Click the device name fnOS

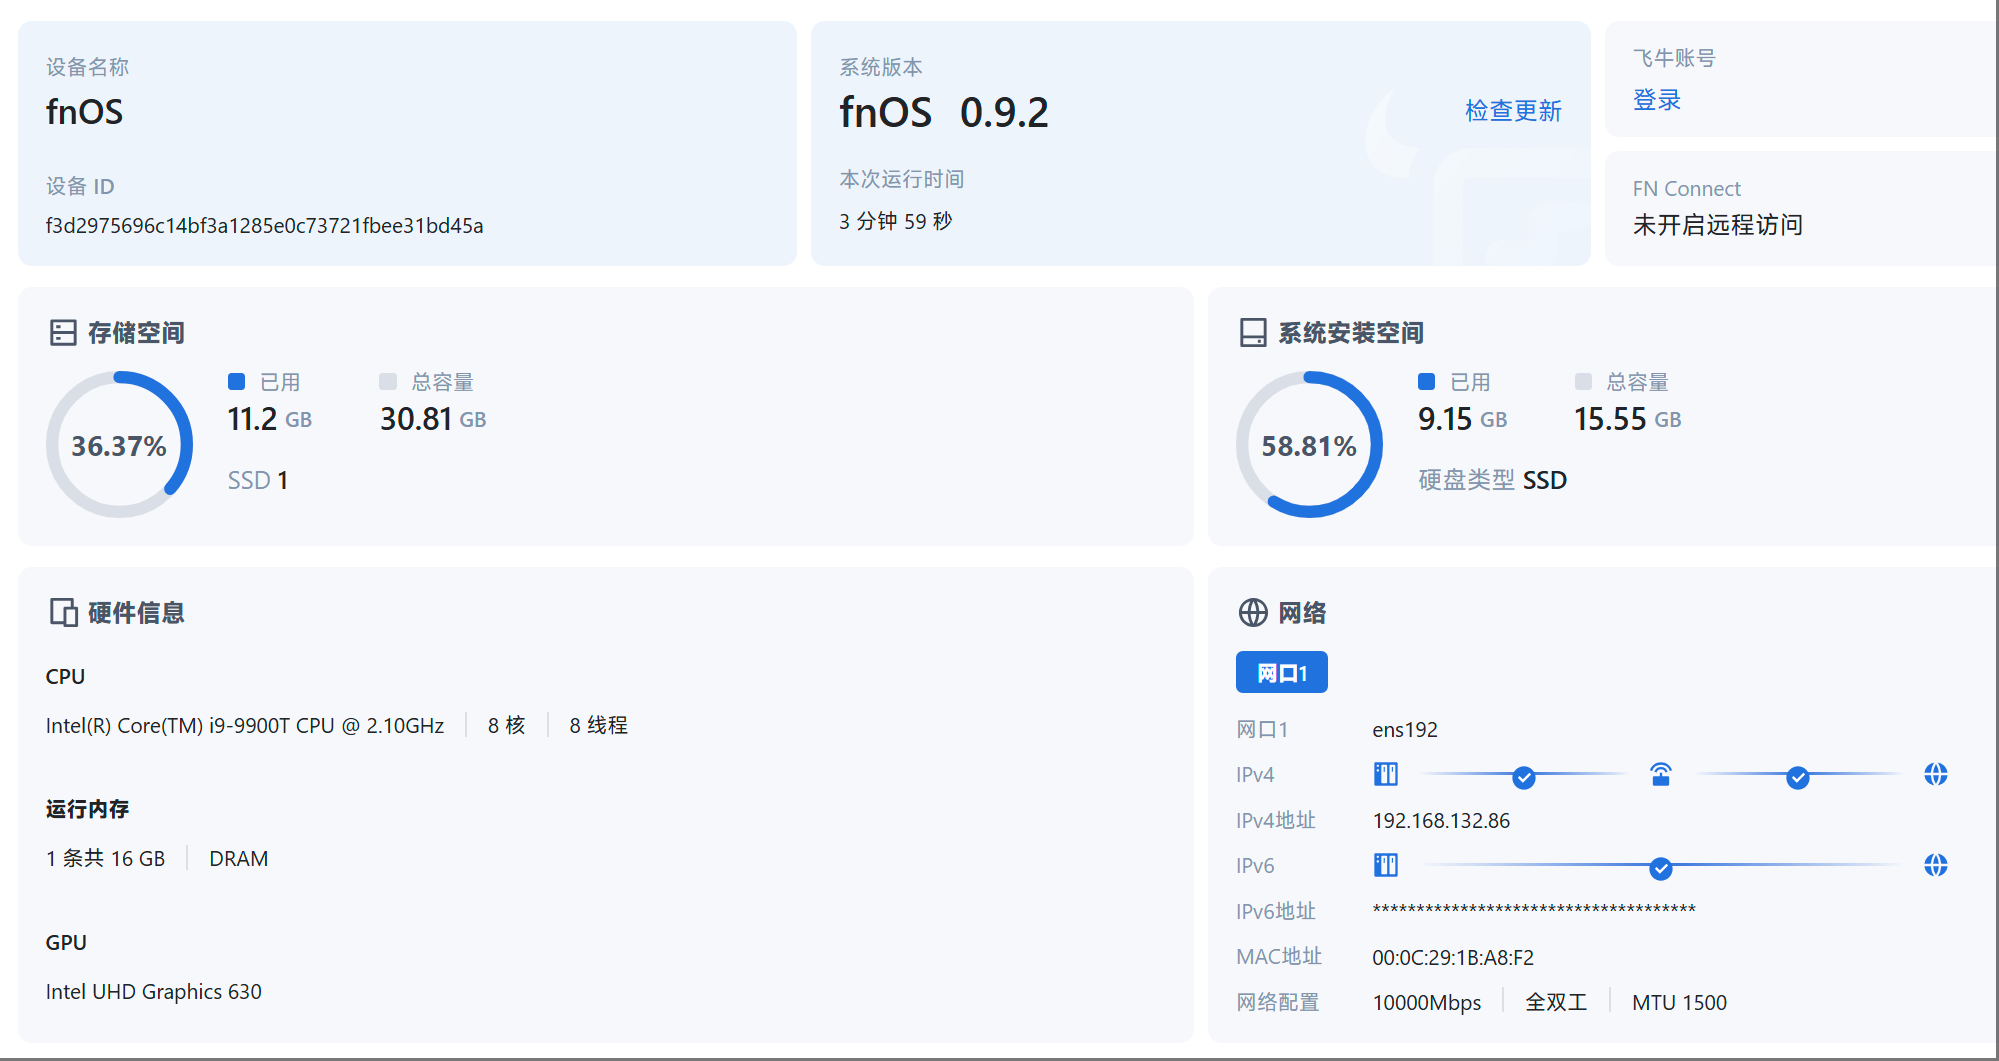click(x=85, y=112)
